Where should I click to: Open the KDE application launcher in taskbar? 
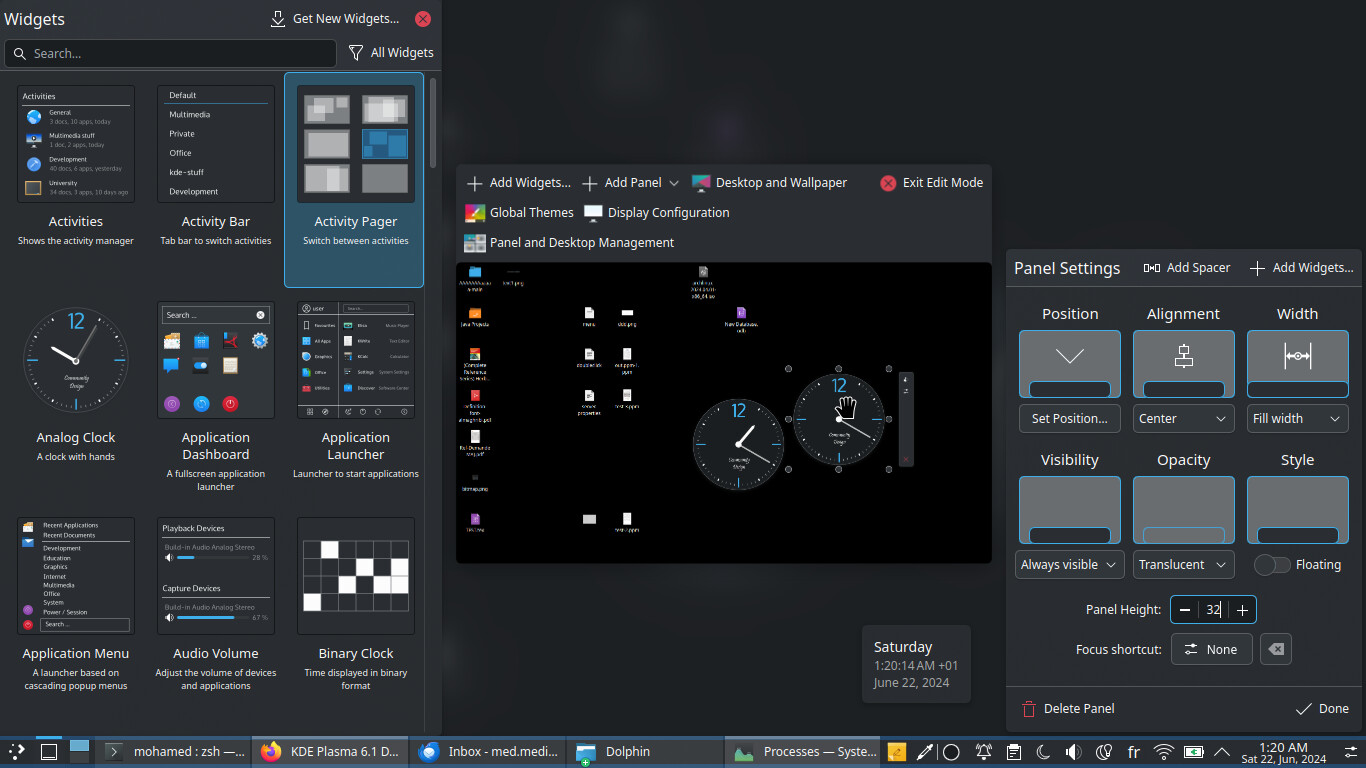pyautogui.click(x=17, y=752)
